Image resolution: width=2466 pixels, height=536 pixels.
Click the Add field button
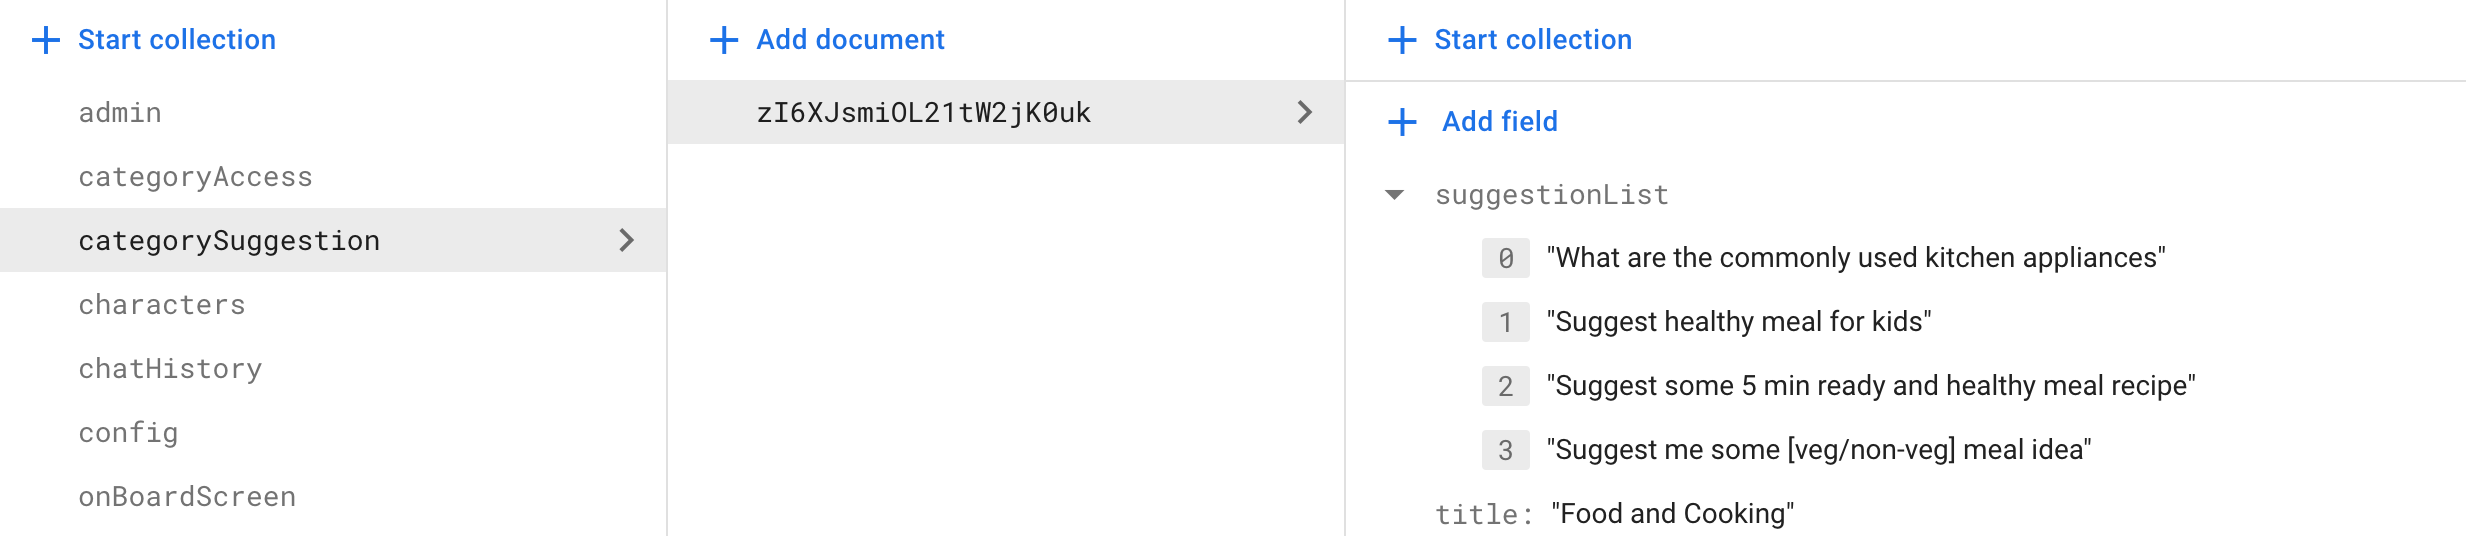click(x=1499, y=122)
